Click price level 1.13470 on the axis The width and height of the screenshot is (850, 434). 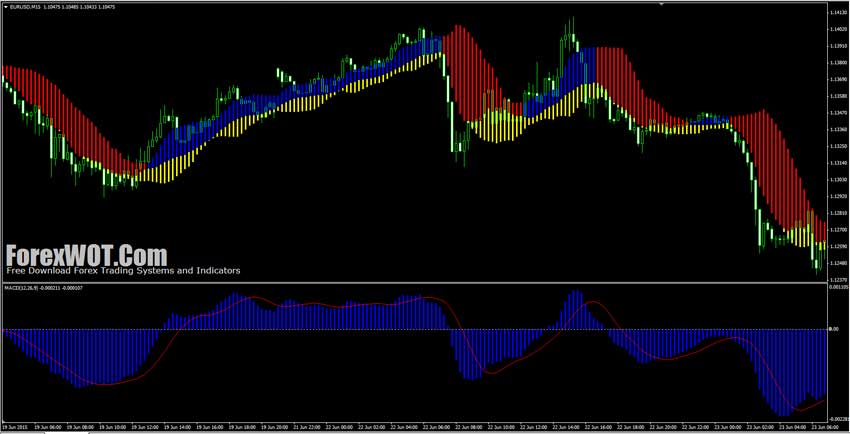click(x=838, y=112)
